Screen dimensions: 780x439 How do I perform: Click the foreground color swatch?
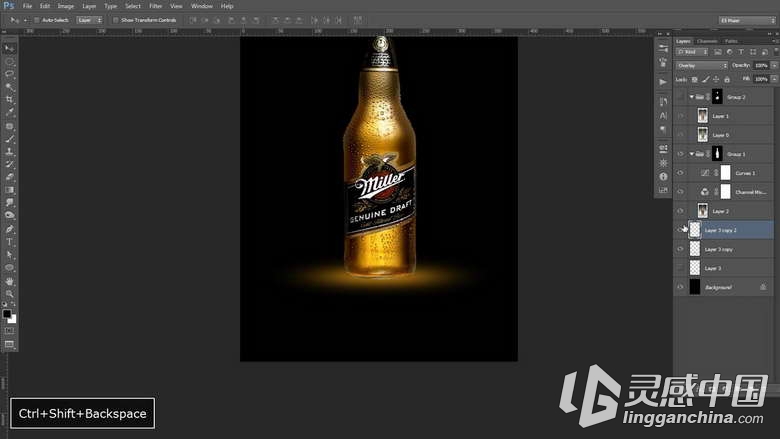pyautogui.click(x=6, y=314)
